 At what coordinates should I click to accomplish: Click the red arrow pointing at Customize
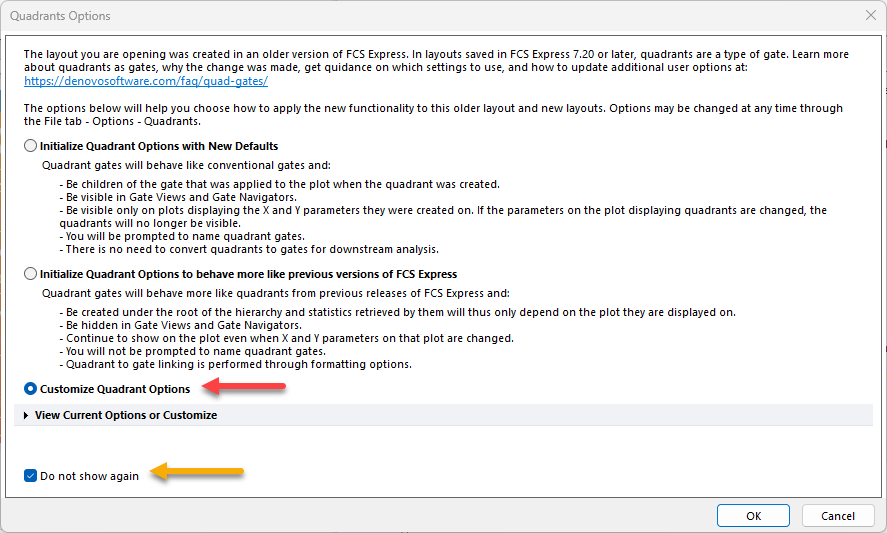[x=243, y=387]
